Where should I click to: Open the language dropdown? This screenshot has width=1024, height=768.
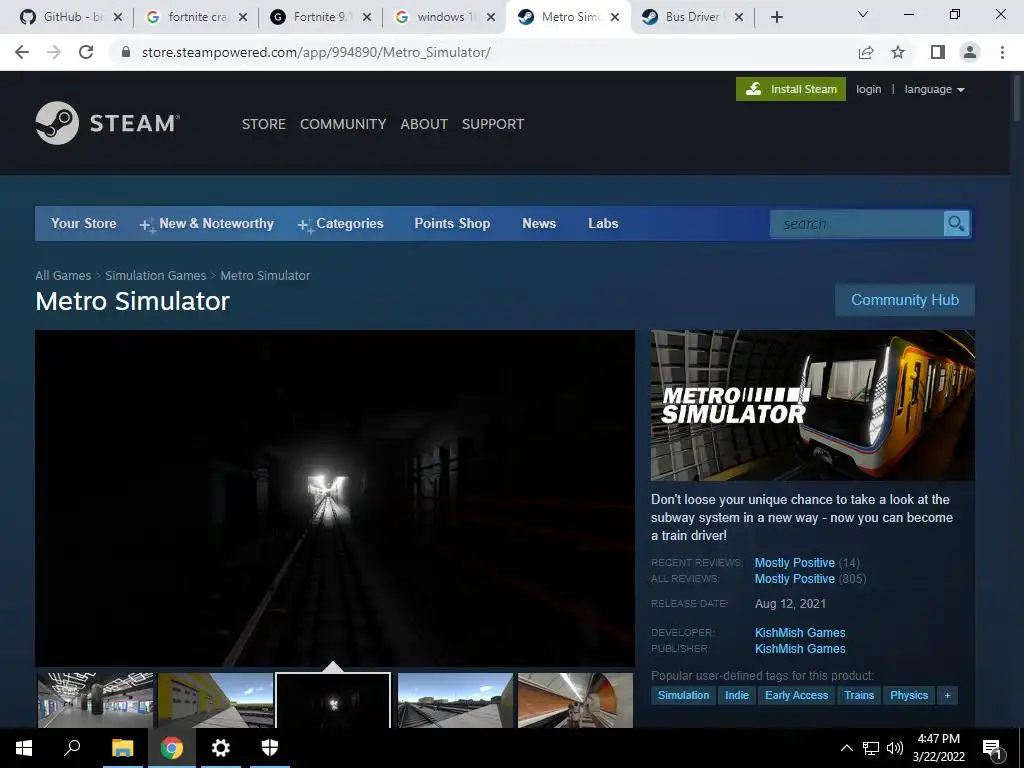(934, 89)
